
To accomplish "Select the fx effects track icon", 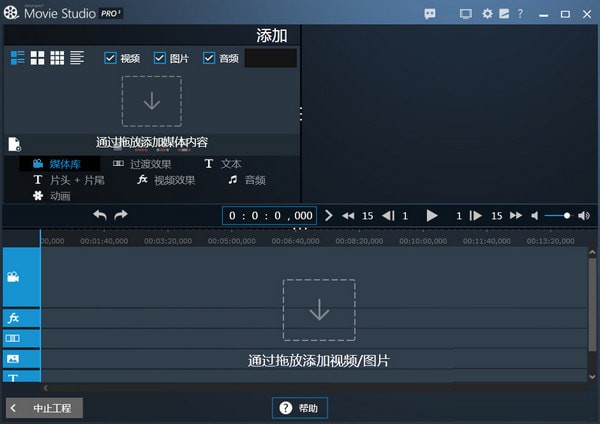I will pos(13,318).
